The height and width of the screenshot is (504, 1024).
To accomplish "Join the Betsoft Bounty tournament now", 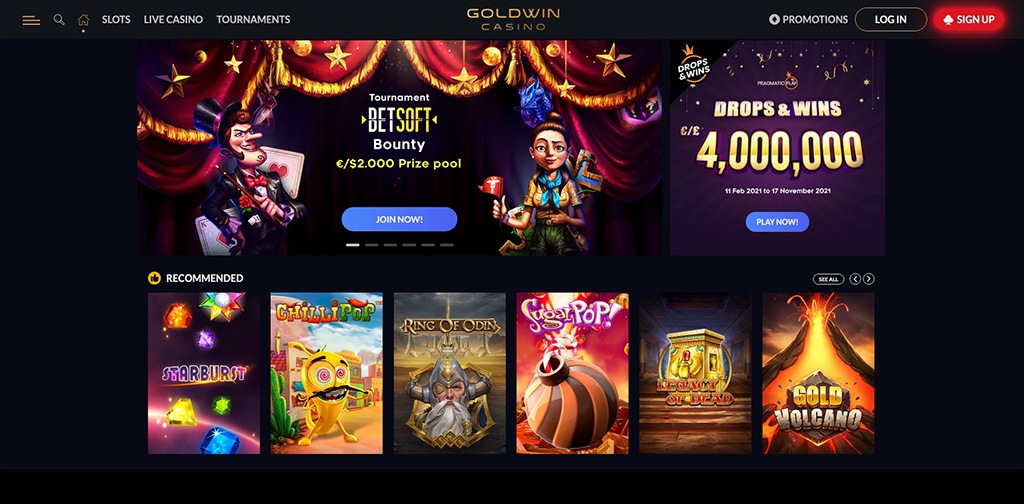I will (x=399, y=219).
